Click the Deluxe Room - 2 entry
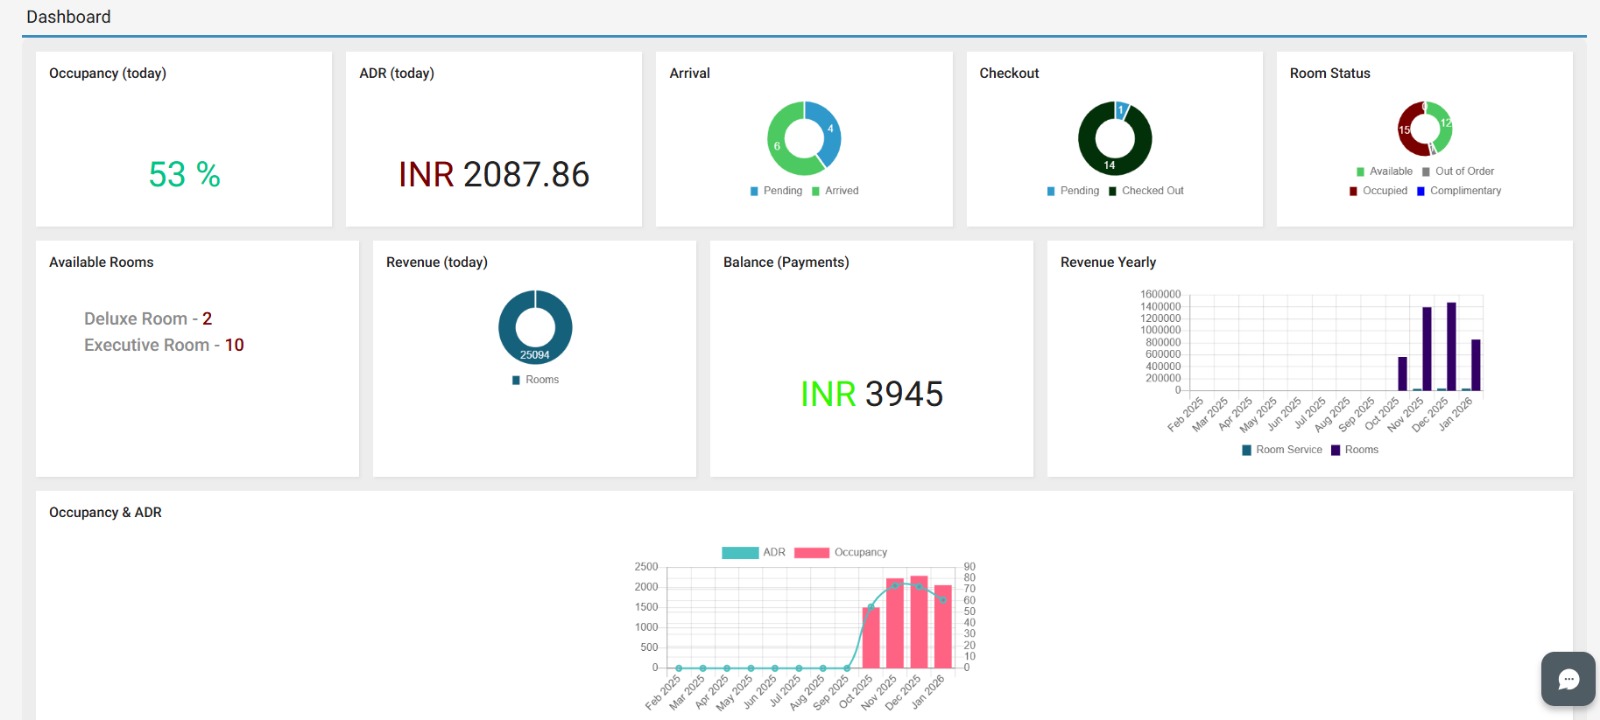The width and height of the screenshot is (1600, 720). click(x=148, y=319)
